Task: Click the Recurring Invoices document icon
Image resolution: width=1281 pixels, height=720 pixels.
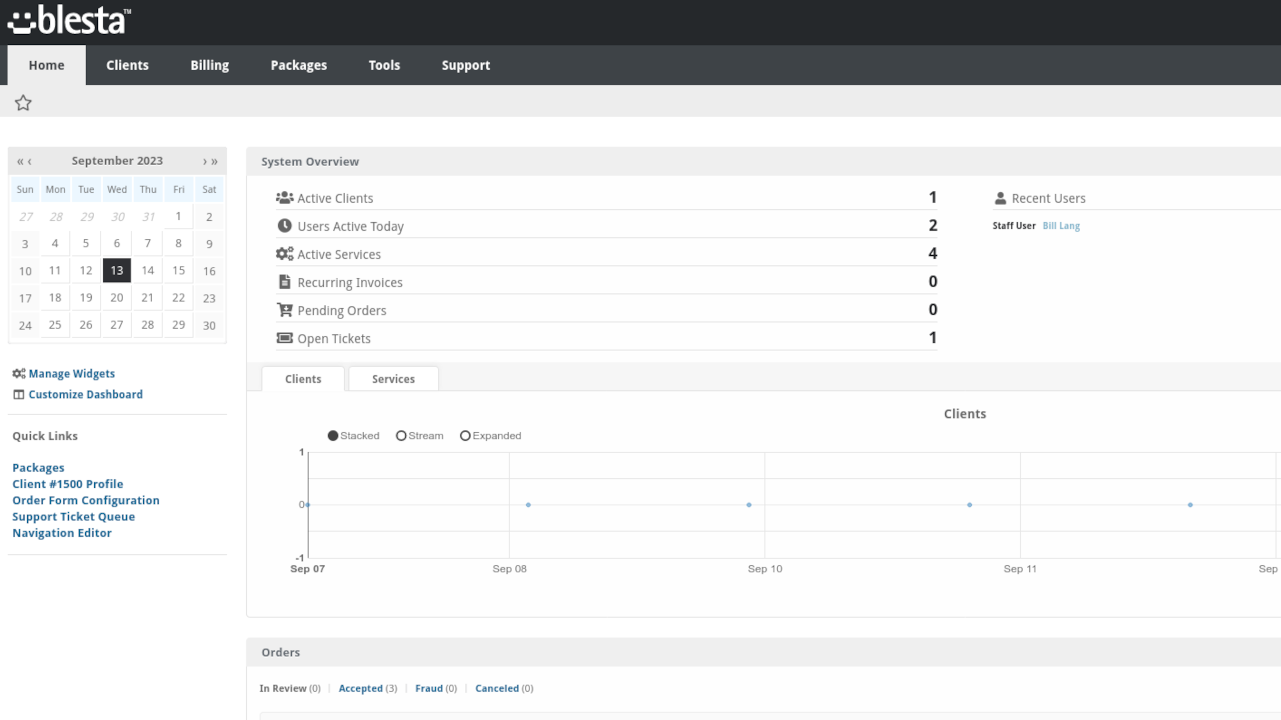Action: (x=285, y=282)
